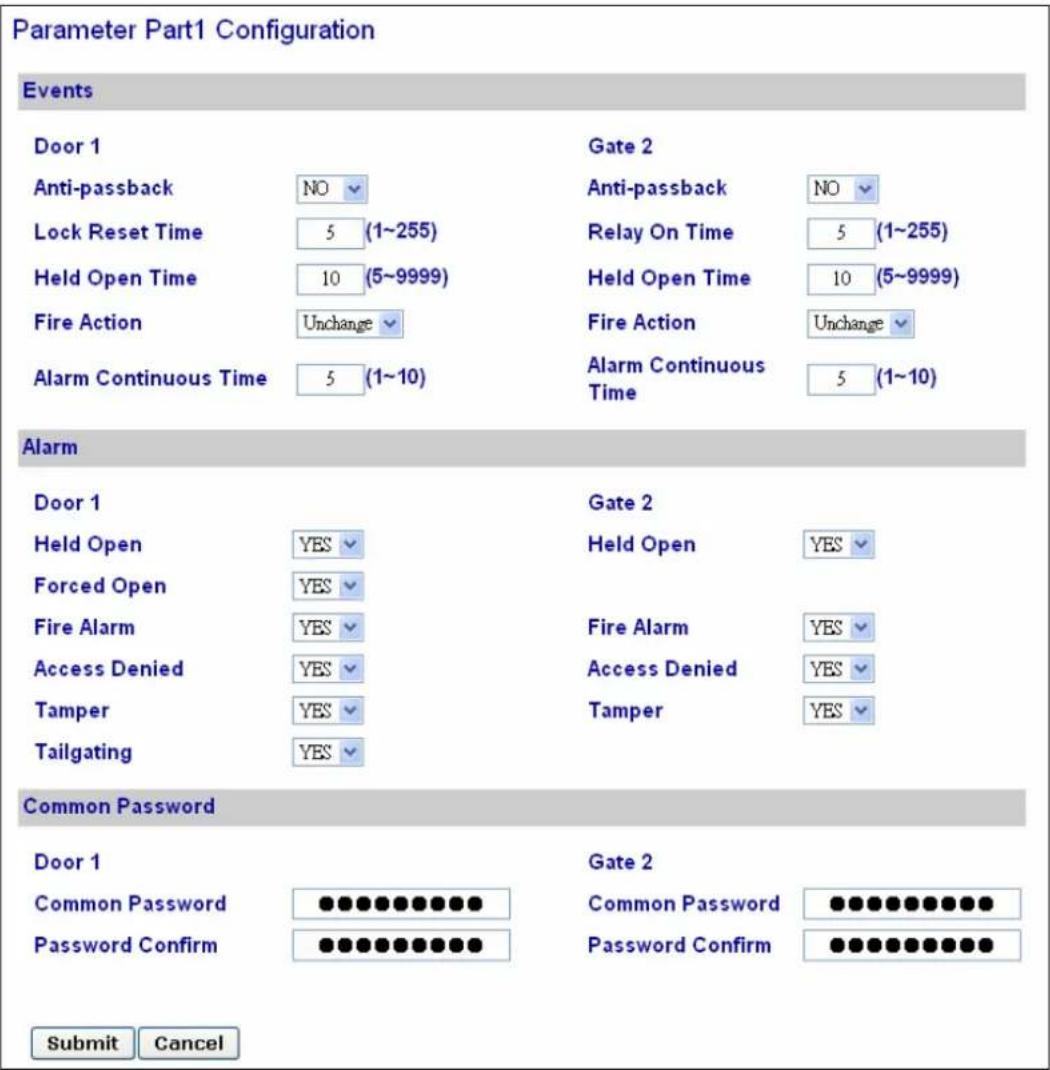Click Door 1 Lock Reset Time label
The image size is (1050, 1070).
pos(119,233)
